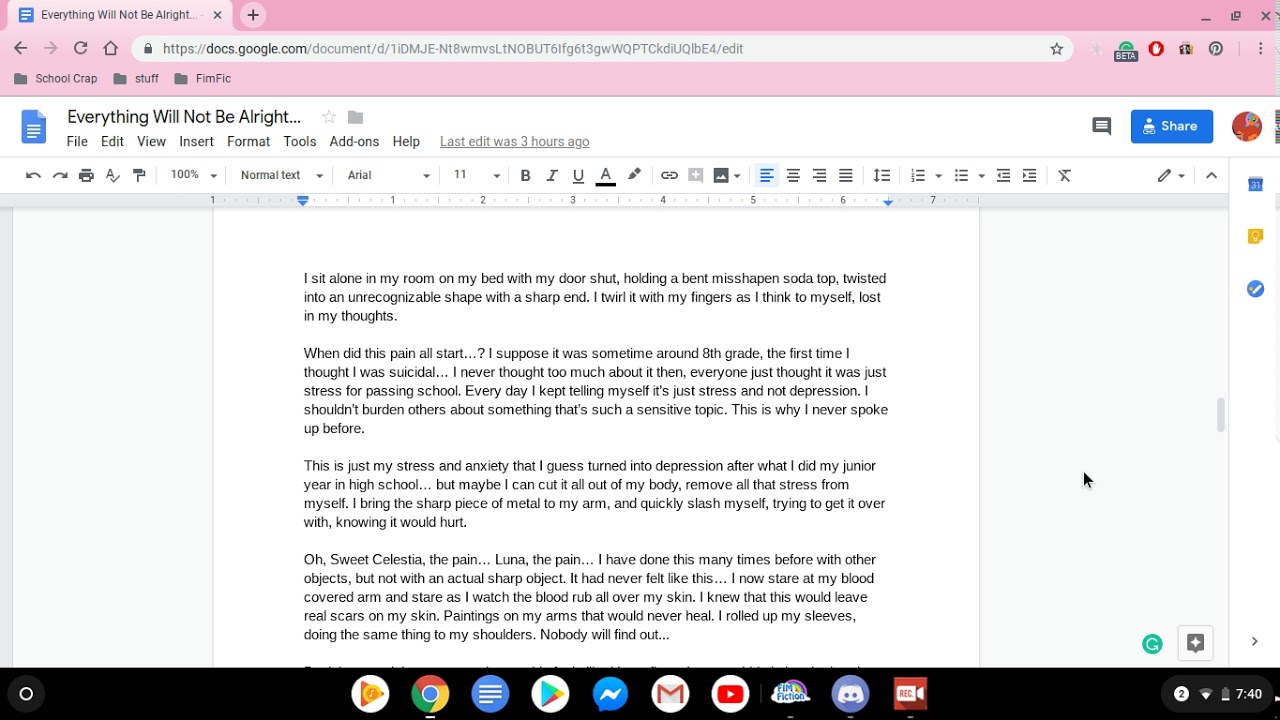The image size is (1280, 720).
Task: Clear formatting from selection
Action: click(x=1065, y=175)
